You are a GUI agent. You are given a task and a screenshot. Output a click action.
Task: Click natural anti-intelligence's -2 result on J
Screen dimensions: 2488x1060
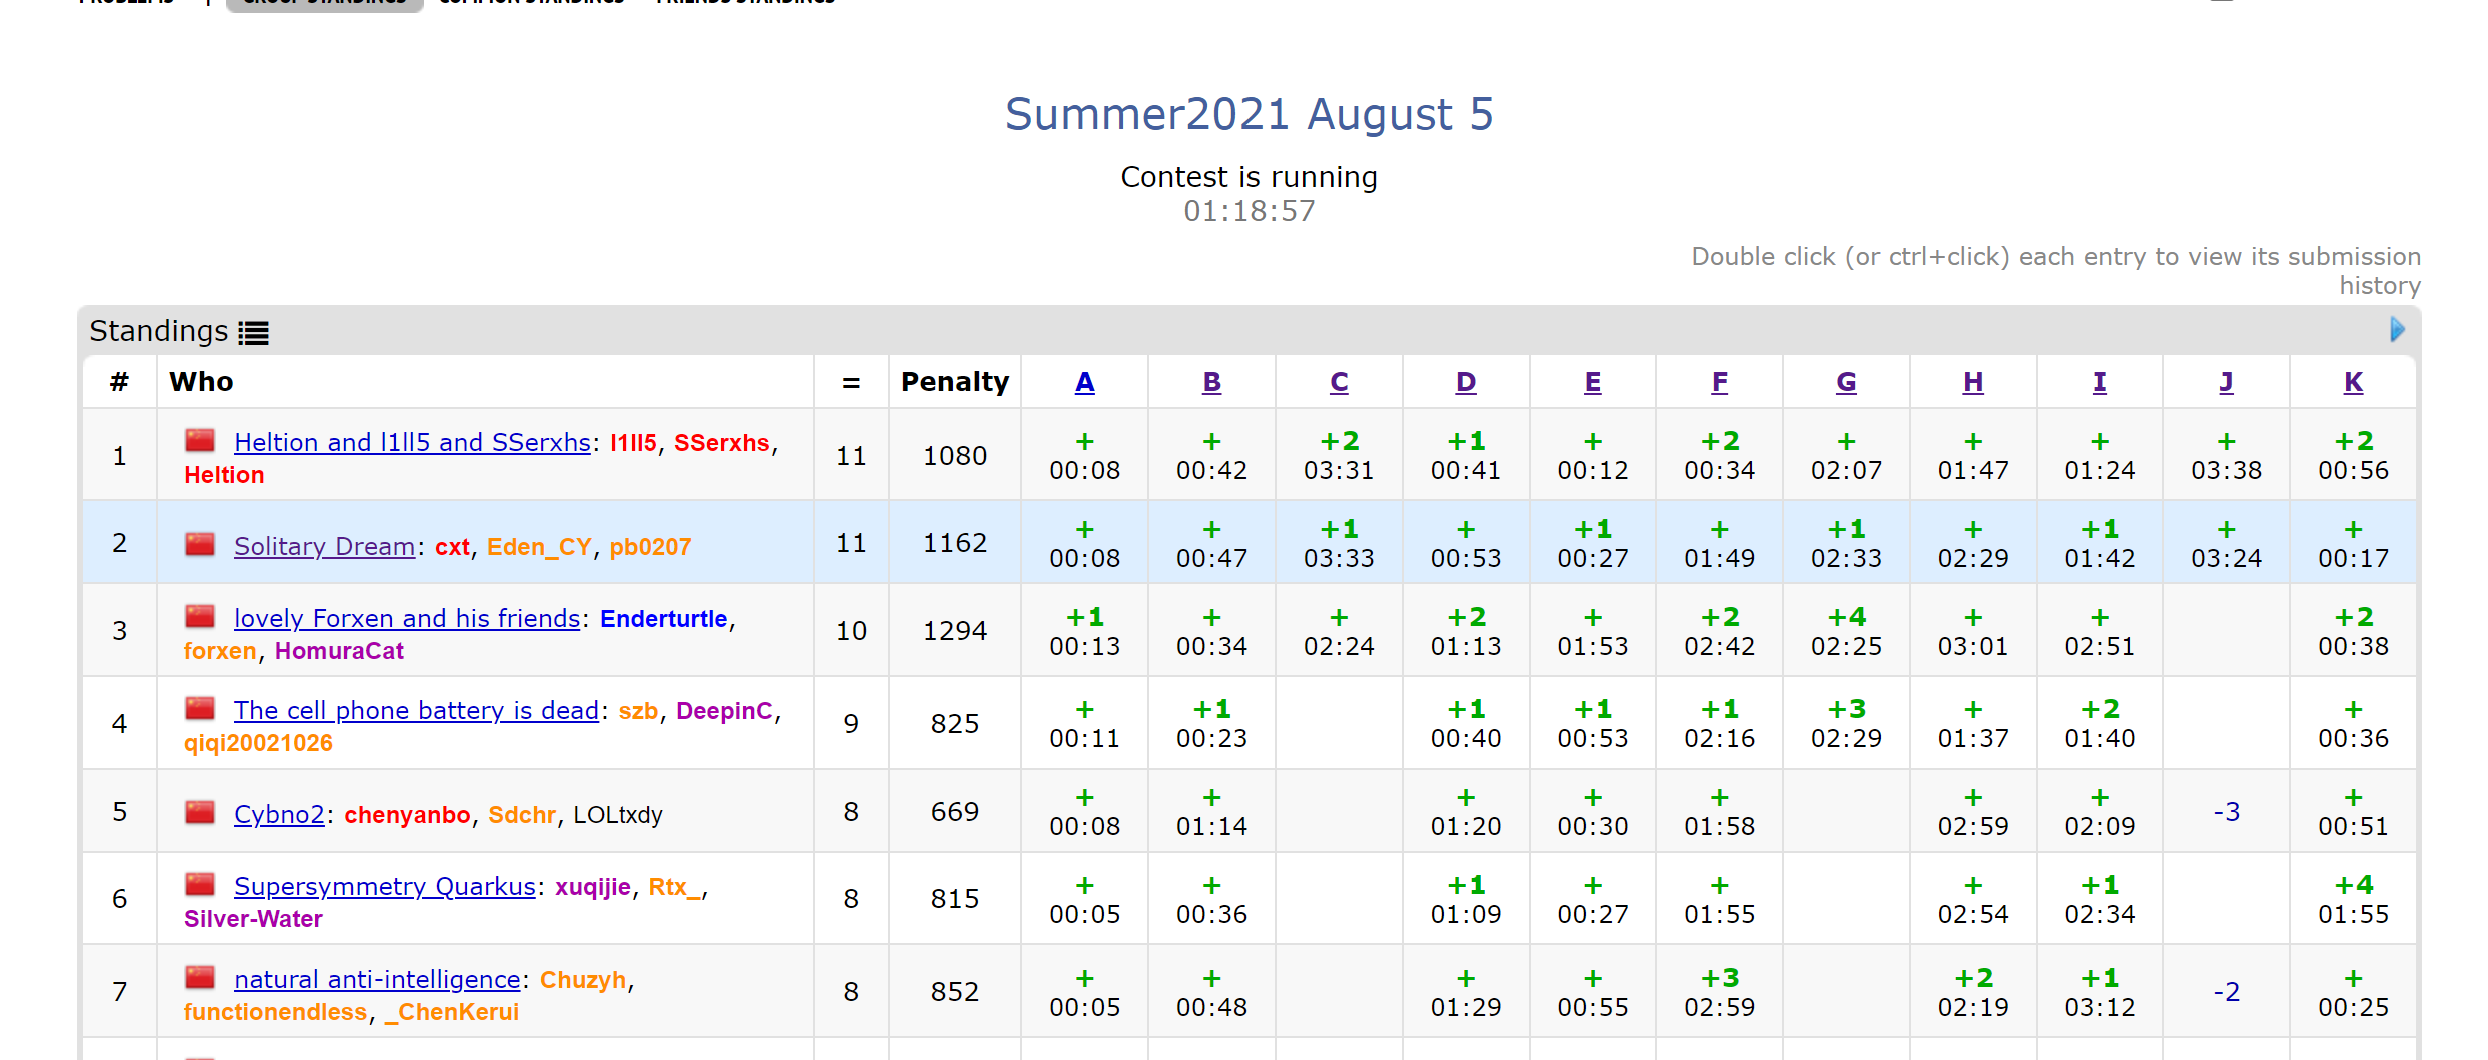click(x=2226, y=992)
